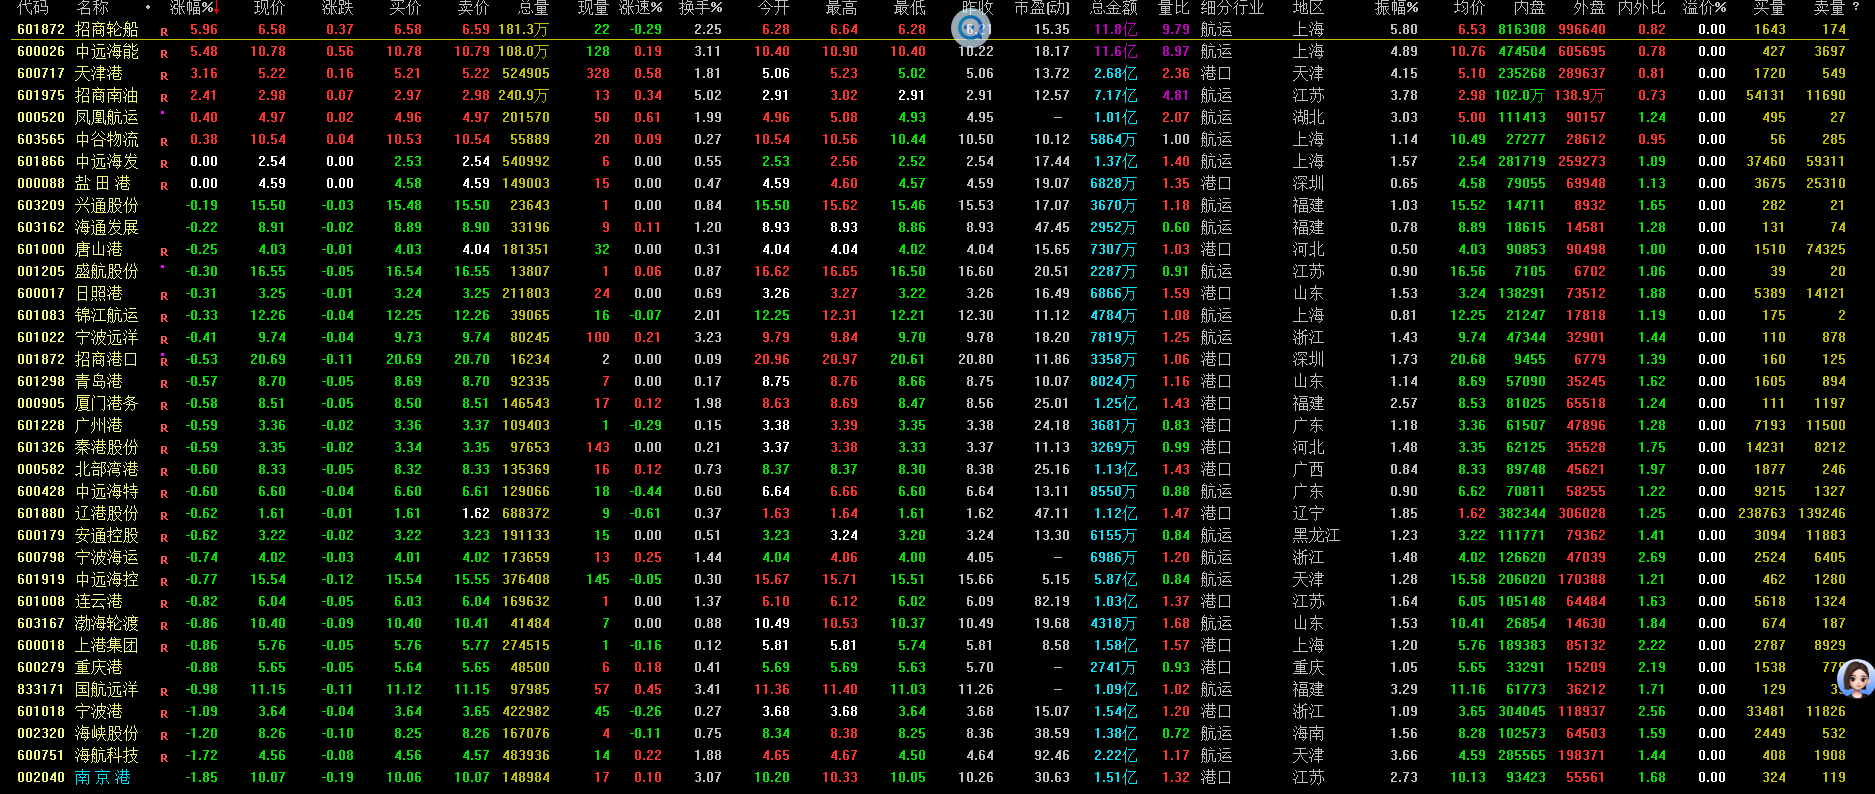The width and height of the screenshot is (1875, 794).
Task: Open the 招商南油 stock name
Action: [x=107, y=96]
